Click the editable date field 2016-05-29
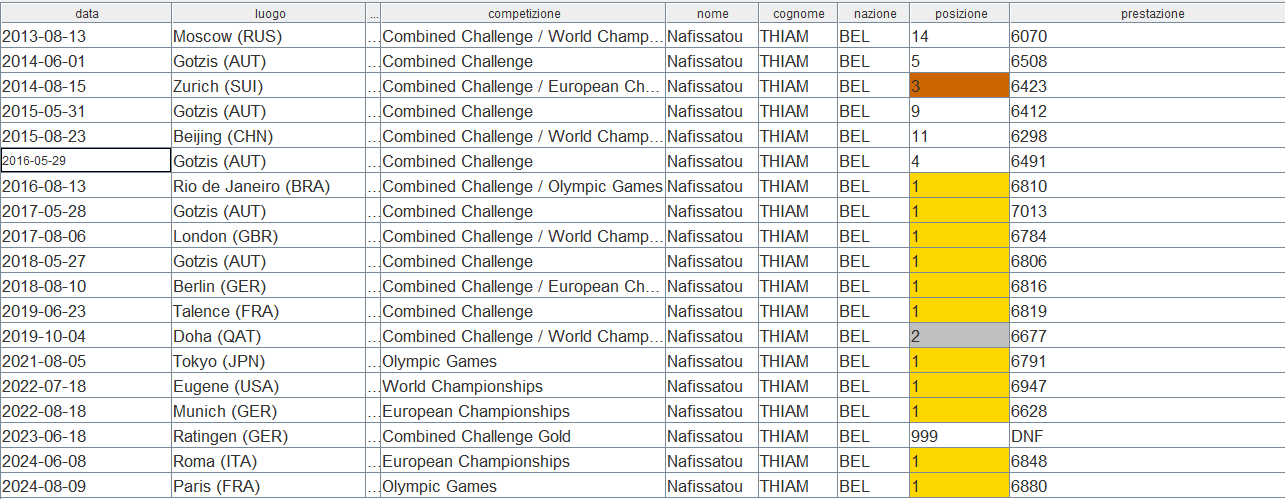This screenshot has height=499, width=1285. [x=86, y=161]
